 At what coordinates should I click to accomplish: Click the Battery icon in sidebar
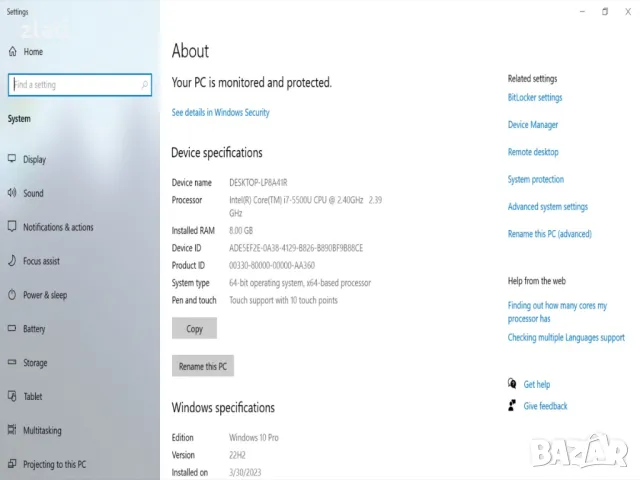[x=12, y=328]
